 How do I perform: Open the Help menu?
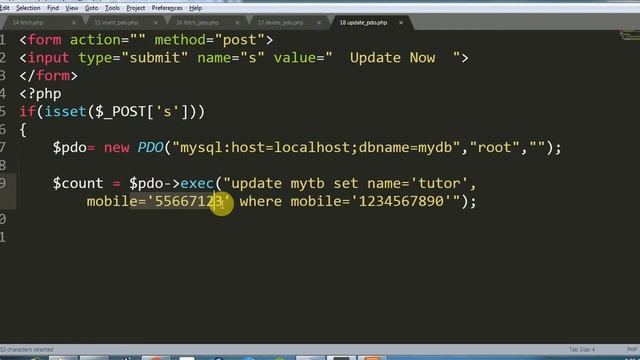(x=196, y=8)
